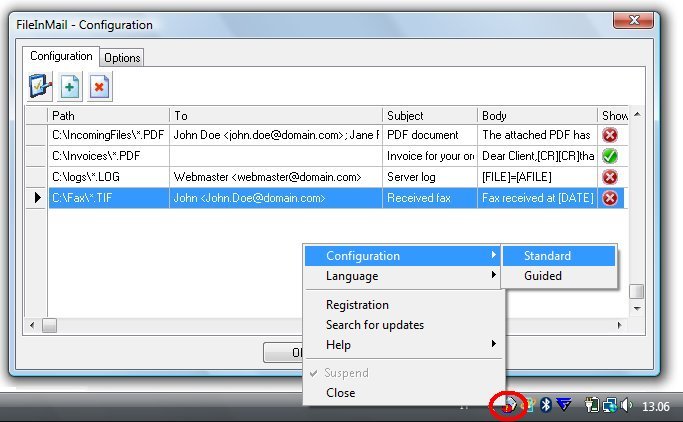Click the 'Server log' subject cell
Image resolution: width=683 pixels, height=422 pixels.
pos(430,177)
